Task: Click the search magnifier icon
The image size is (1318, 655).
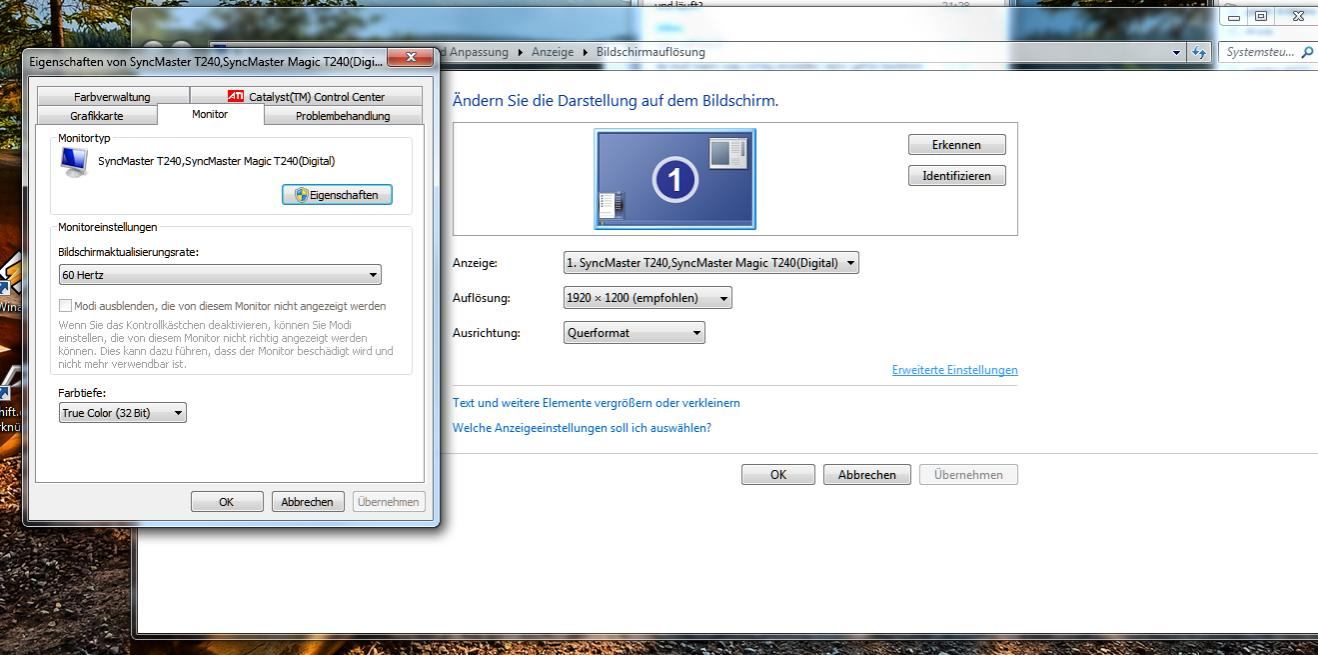Action: pos(1308,52)
